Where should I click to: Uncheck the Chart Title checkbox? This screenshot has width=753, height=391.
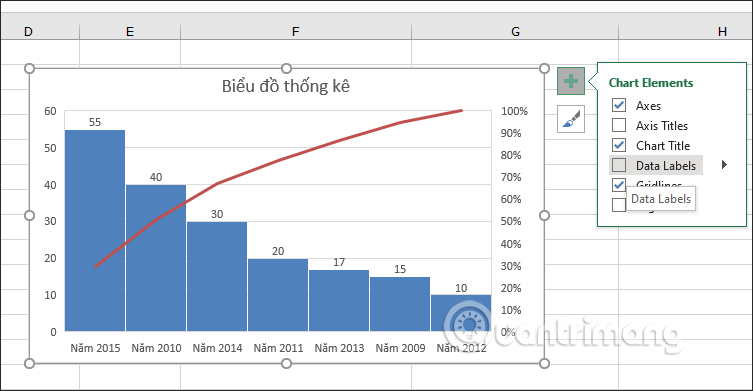[619, 145]
